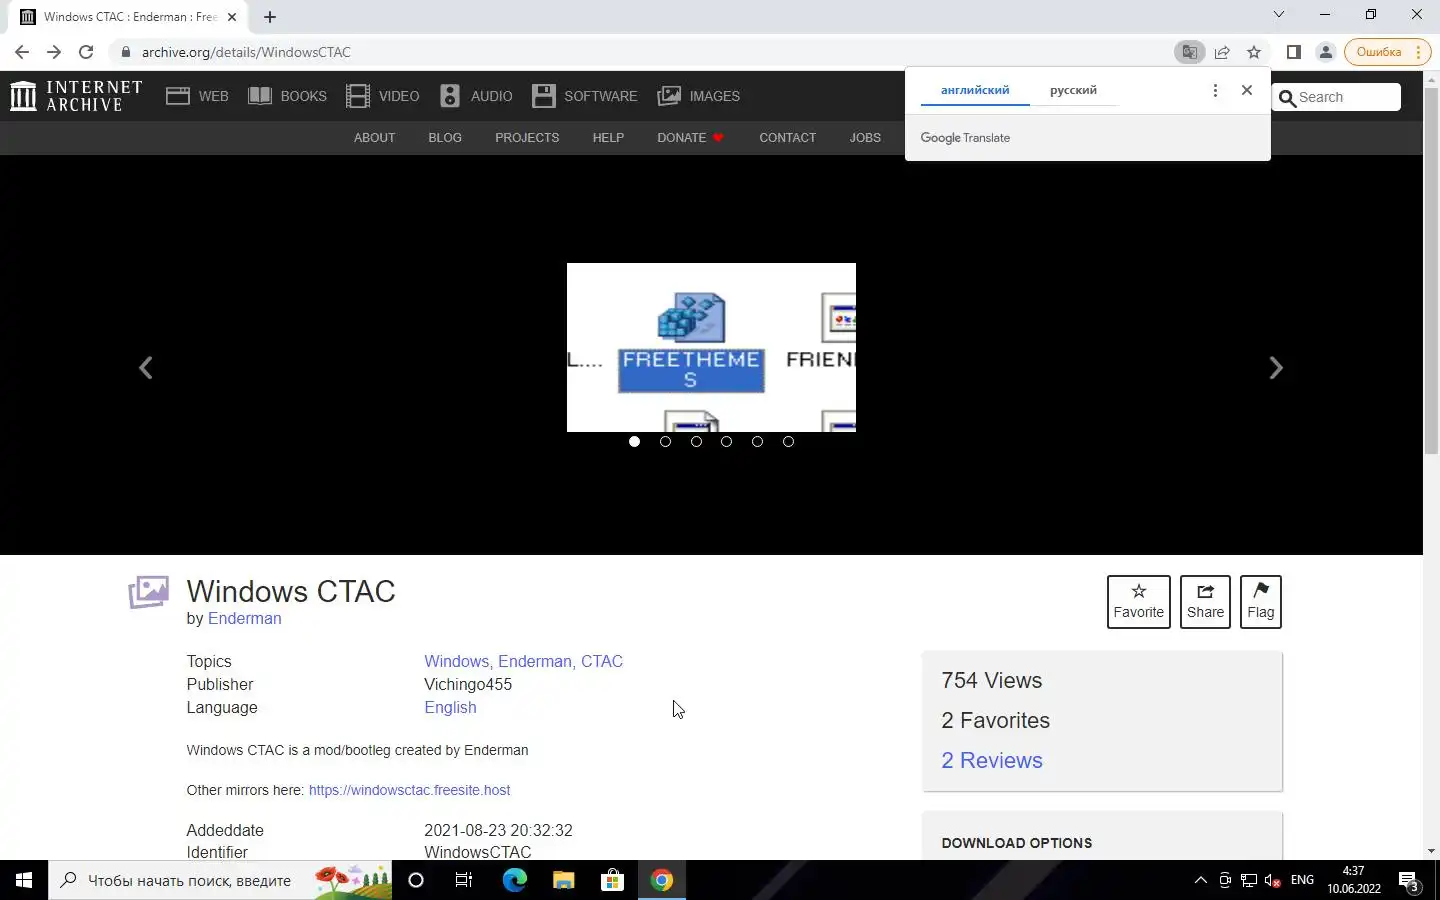Open the Windows Start menu
Image resolution: width=1440 pixels, height=900 pixels.
[x=24, y=880]
